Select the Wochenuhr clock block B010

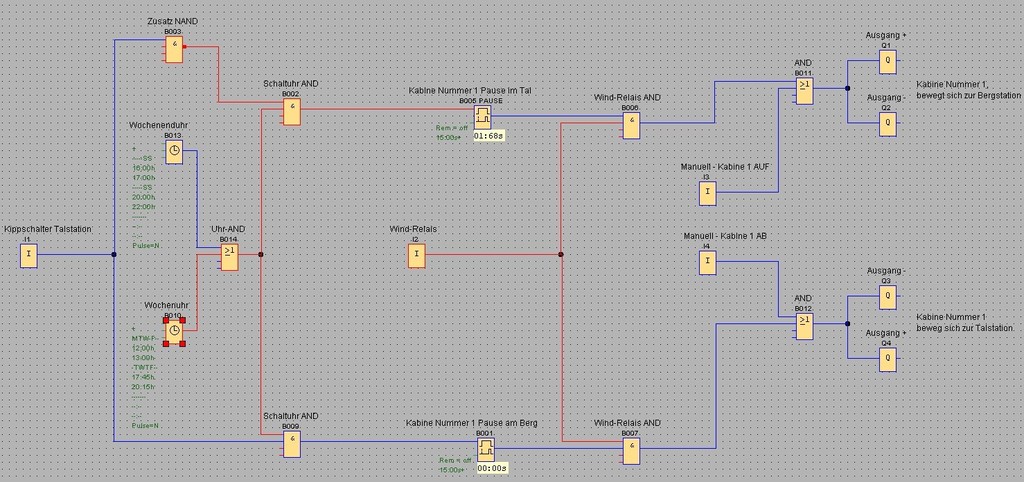point(174,330)
